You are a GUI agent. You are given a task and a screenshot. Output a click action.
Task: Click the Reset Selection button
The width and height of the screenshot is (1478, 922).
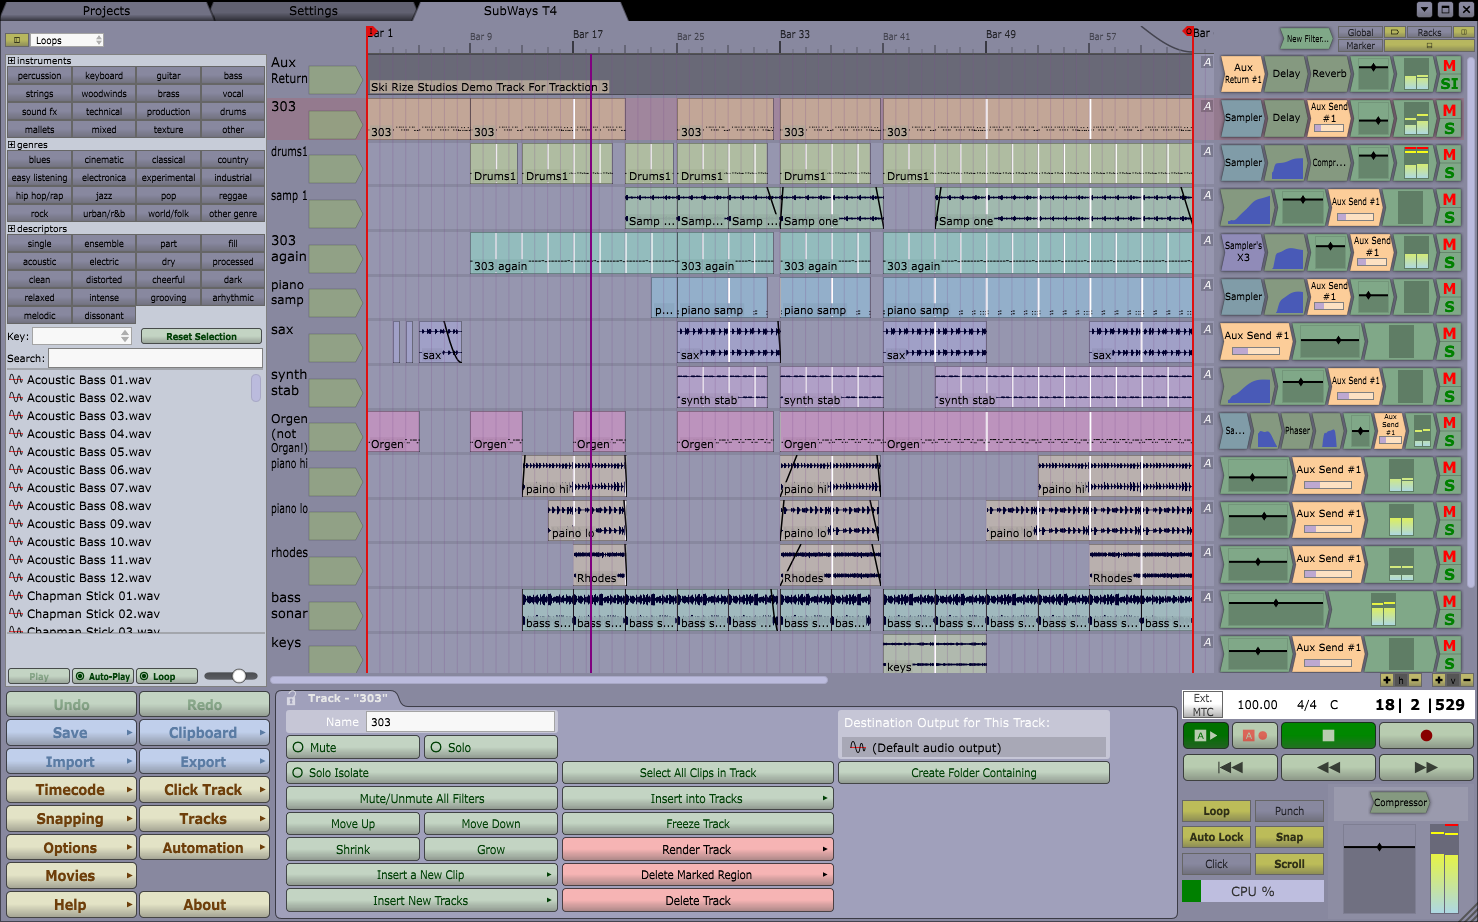click(201, 337)
